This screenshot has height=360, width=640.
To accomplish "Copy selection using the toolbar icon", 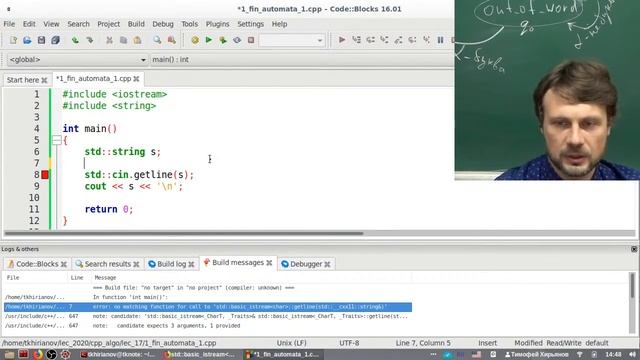I will pos(123,40).
